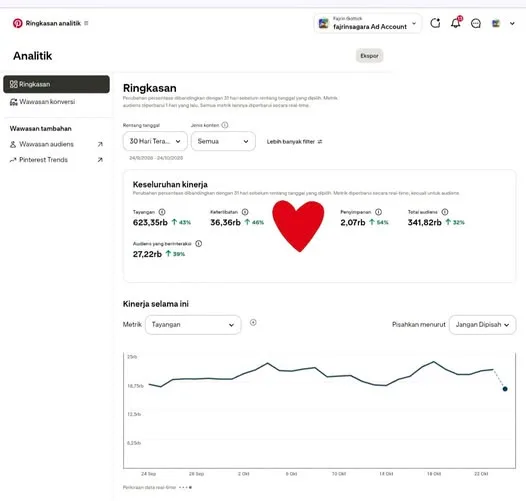Click the add metric plus icon

253,322
